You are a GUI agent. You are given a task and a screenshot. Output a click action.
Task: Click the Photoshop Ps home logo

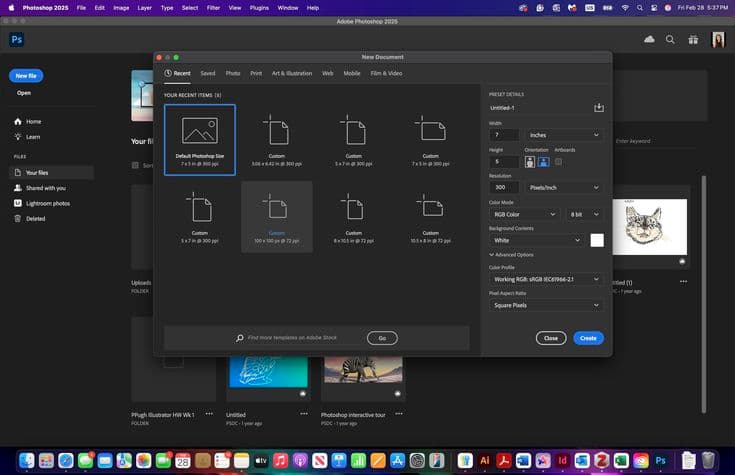coord(16,40)
